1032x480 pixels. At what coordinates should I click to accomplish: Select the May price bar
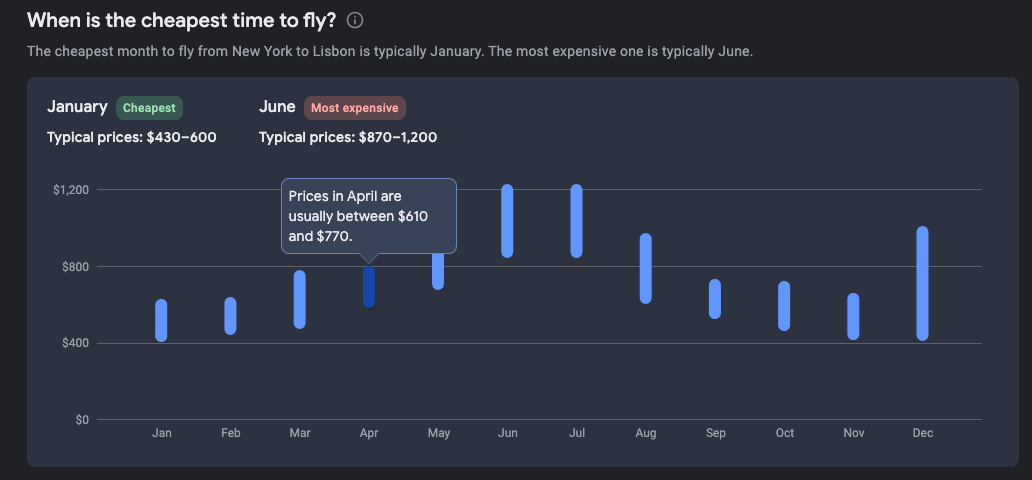[438, 272]
